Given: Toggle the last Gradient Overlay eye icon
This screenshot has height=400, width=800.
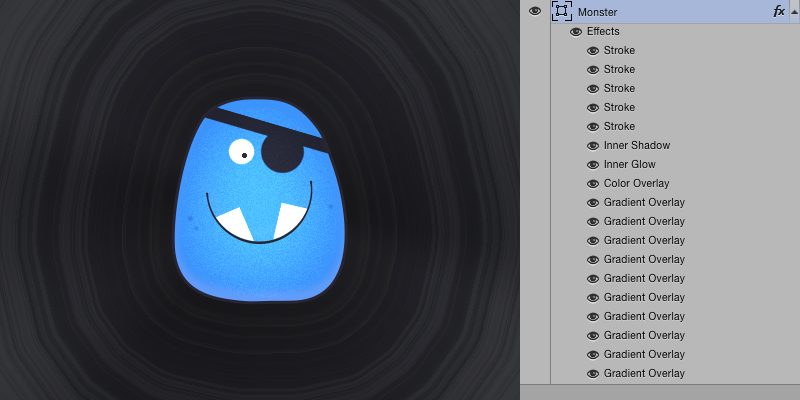Looking at the screenshot, I should click(x=593, y=374).
